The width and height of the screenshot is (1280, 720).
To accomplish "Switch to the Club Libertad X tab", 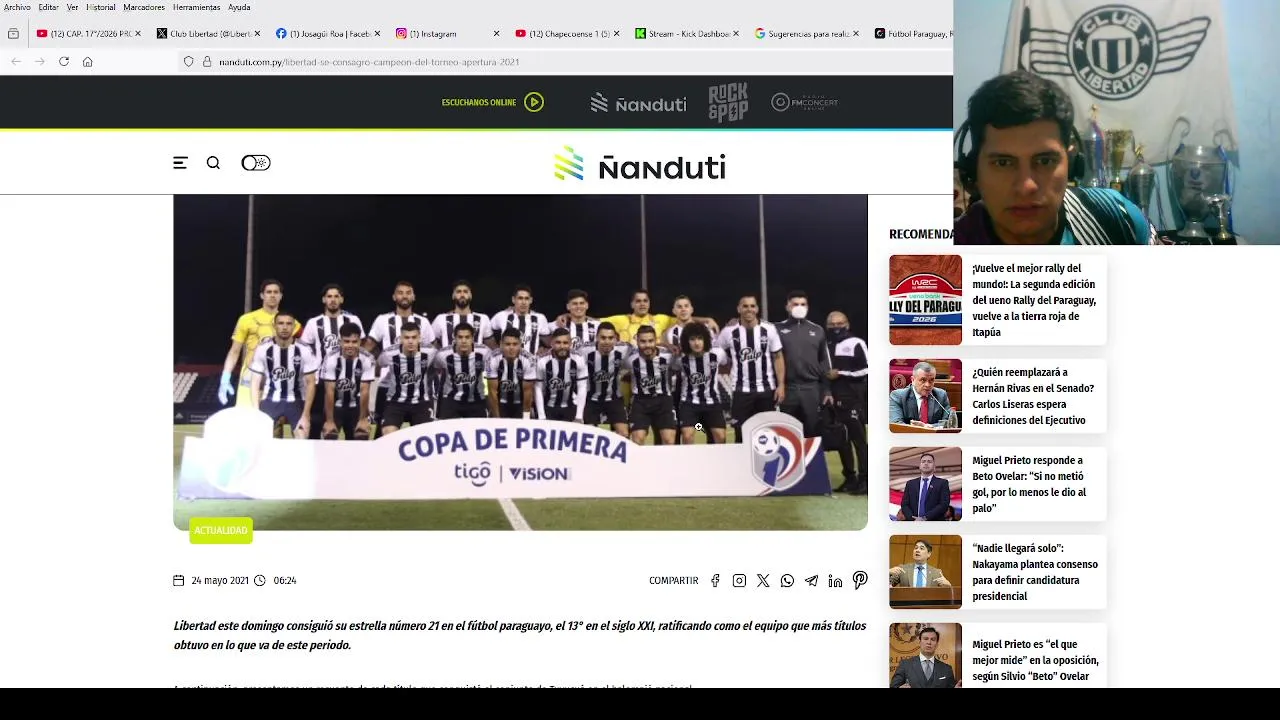I will coord(203,33).
